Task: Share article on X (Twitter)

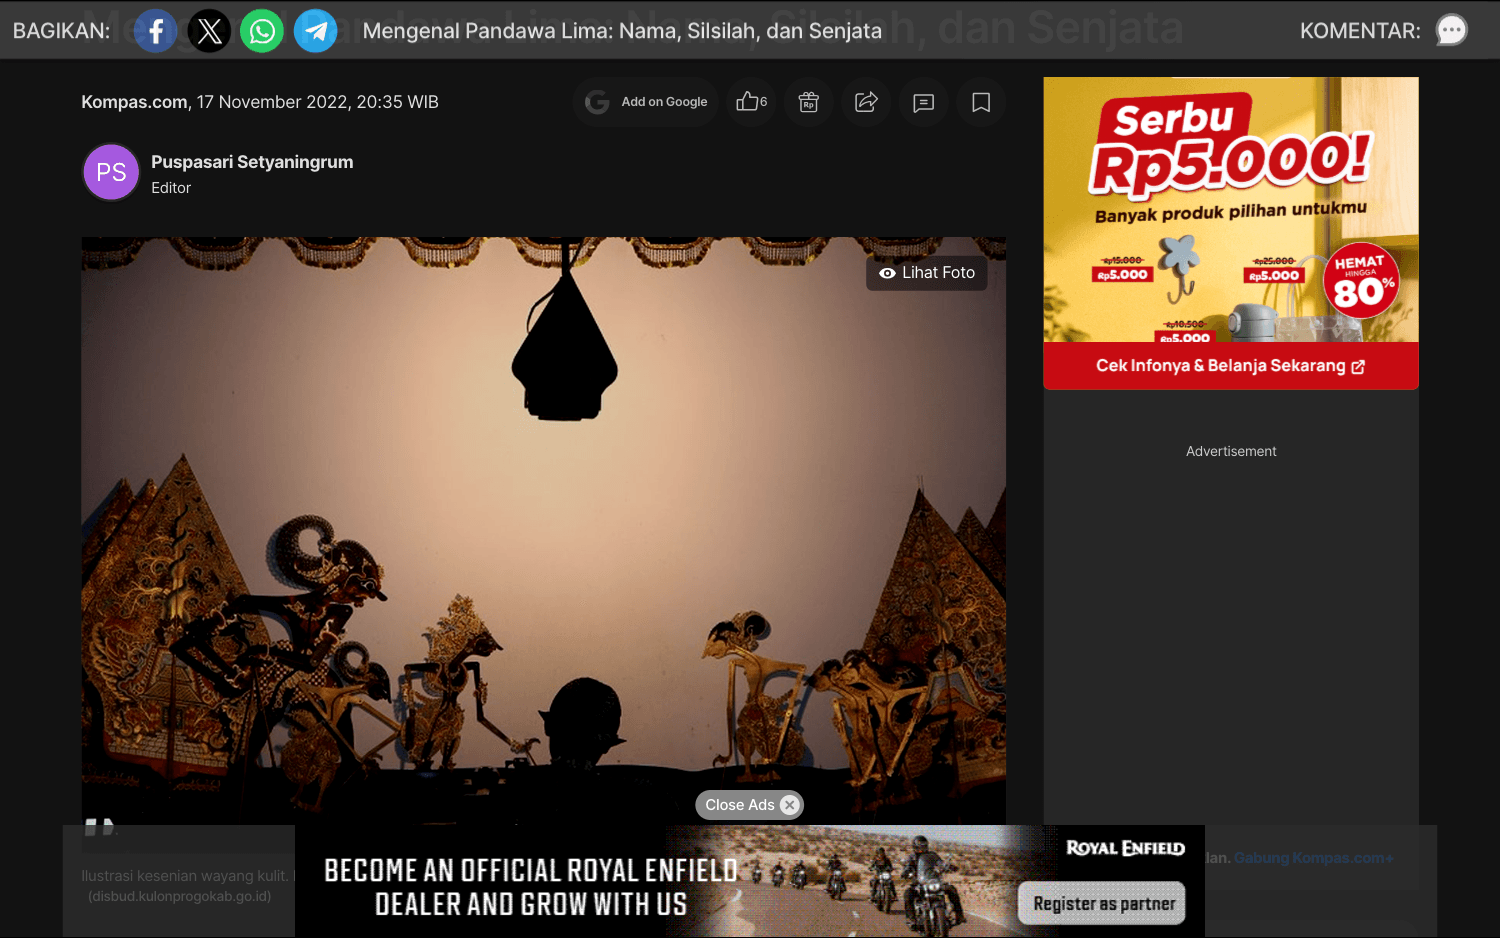Action: pos(209,31)
